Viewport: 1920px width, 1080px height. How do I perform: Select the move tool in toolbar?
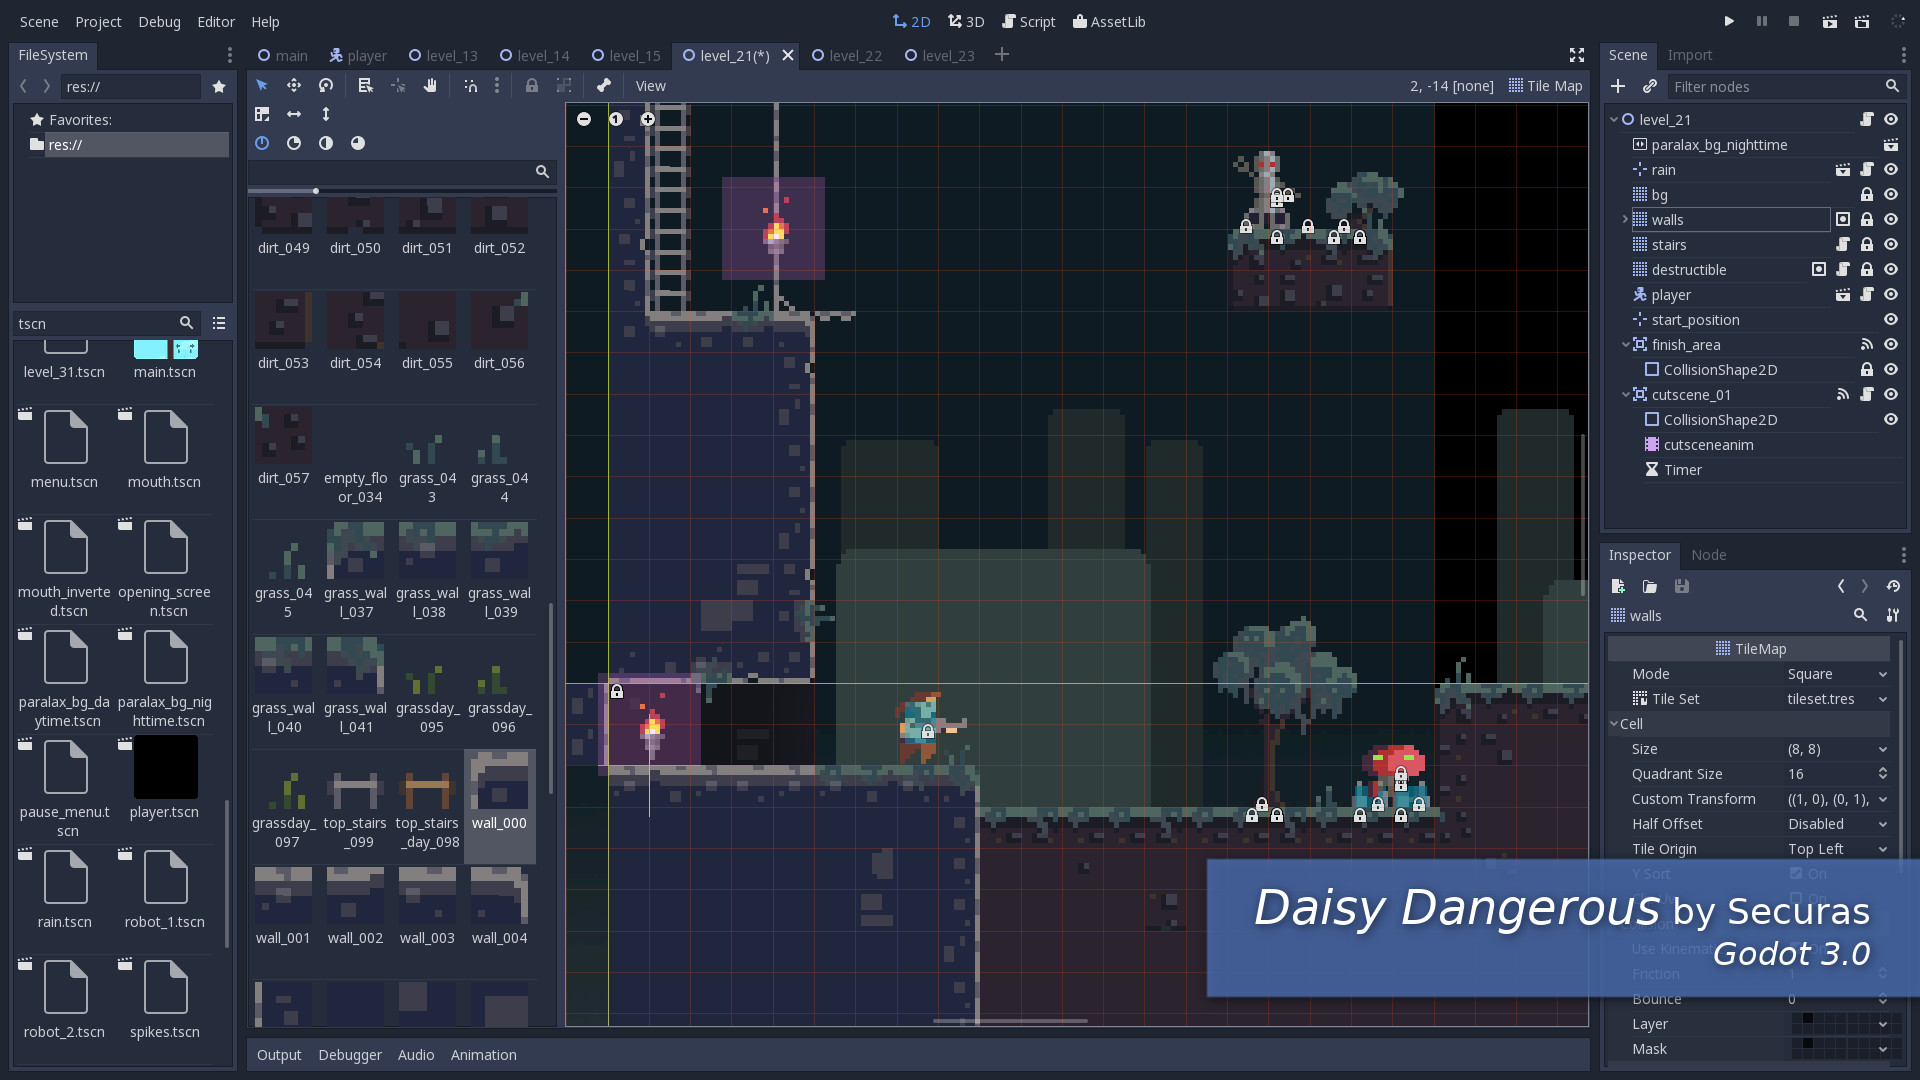tap(294, 86)
